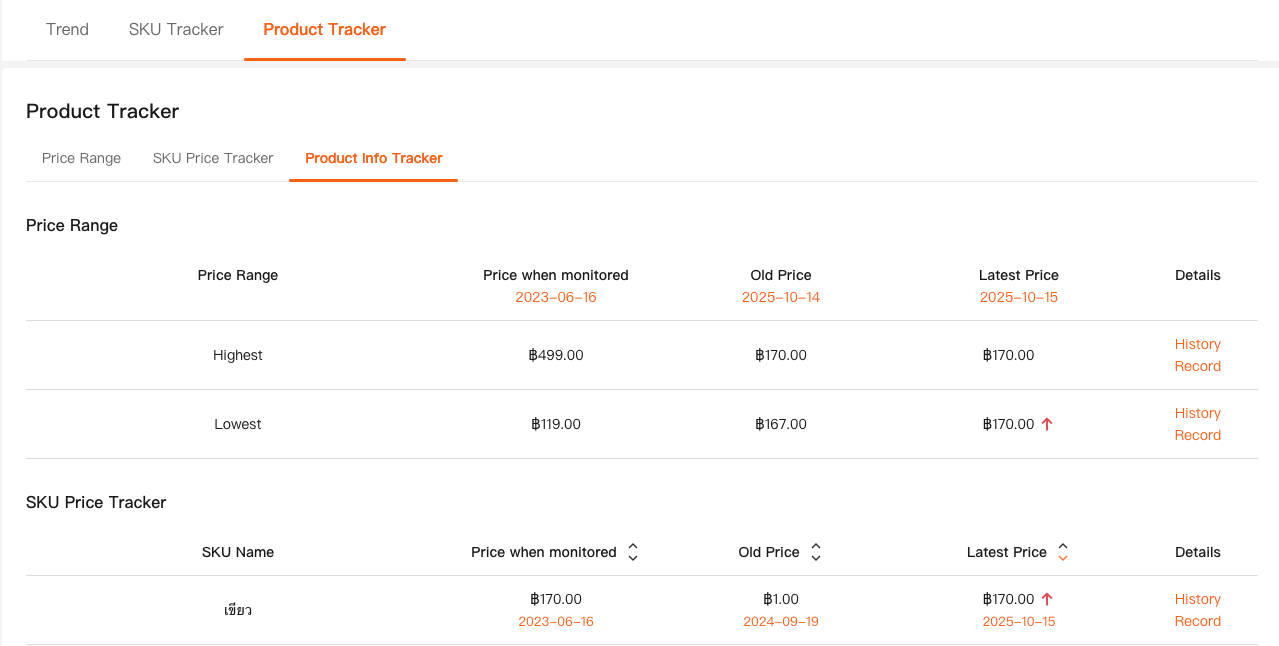Select the ฿499.00 highest monitored price
1279x646 pixels.
[x=555, y=355]
